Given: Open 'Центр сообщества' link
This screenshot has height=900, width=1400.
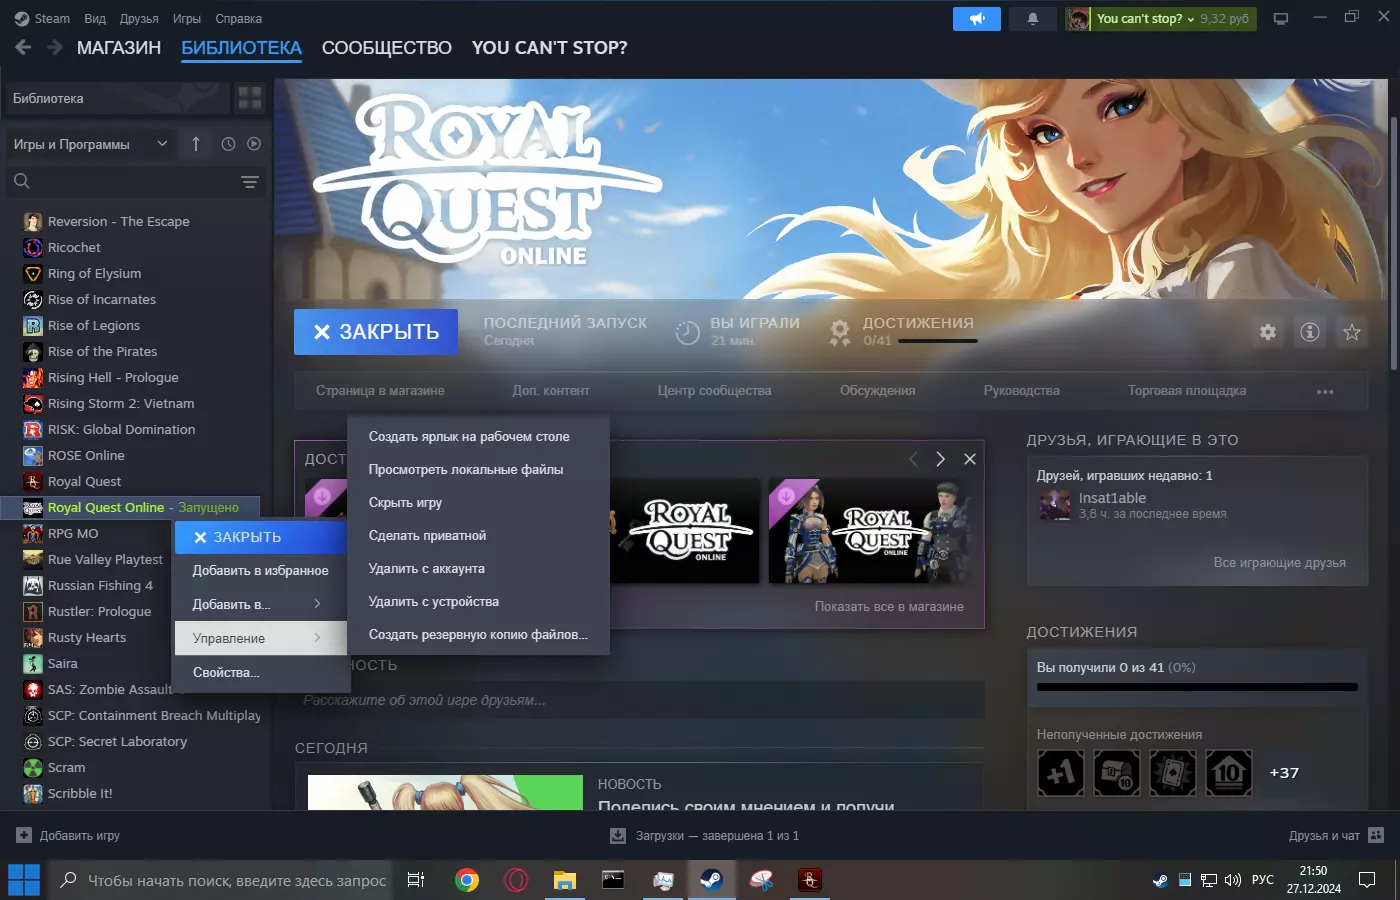Looking at the screenshot, I should pos(714,391).
